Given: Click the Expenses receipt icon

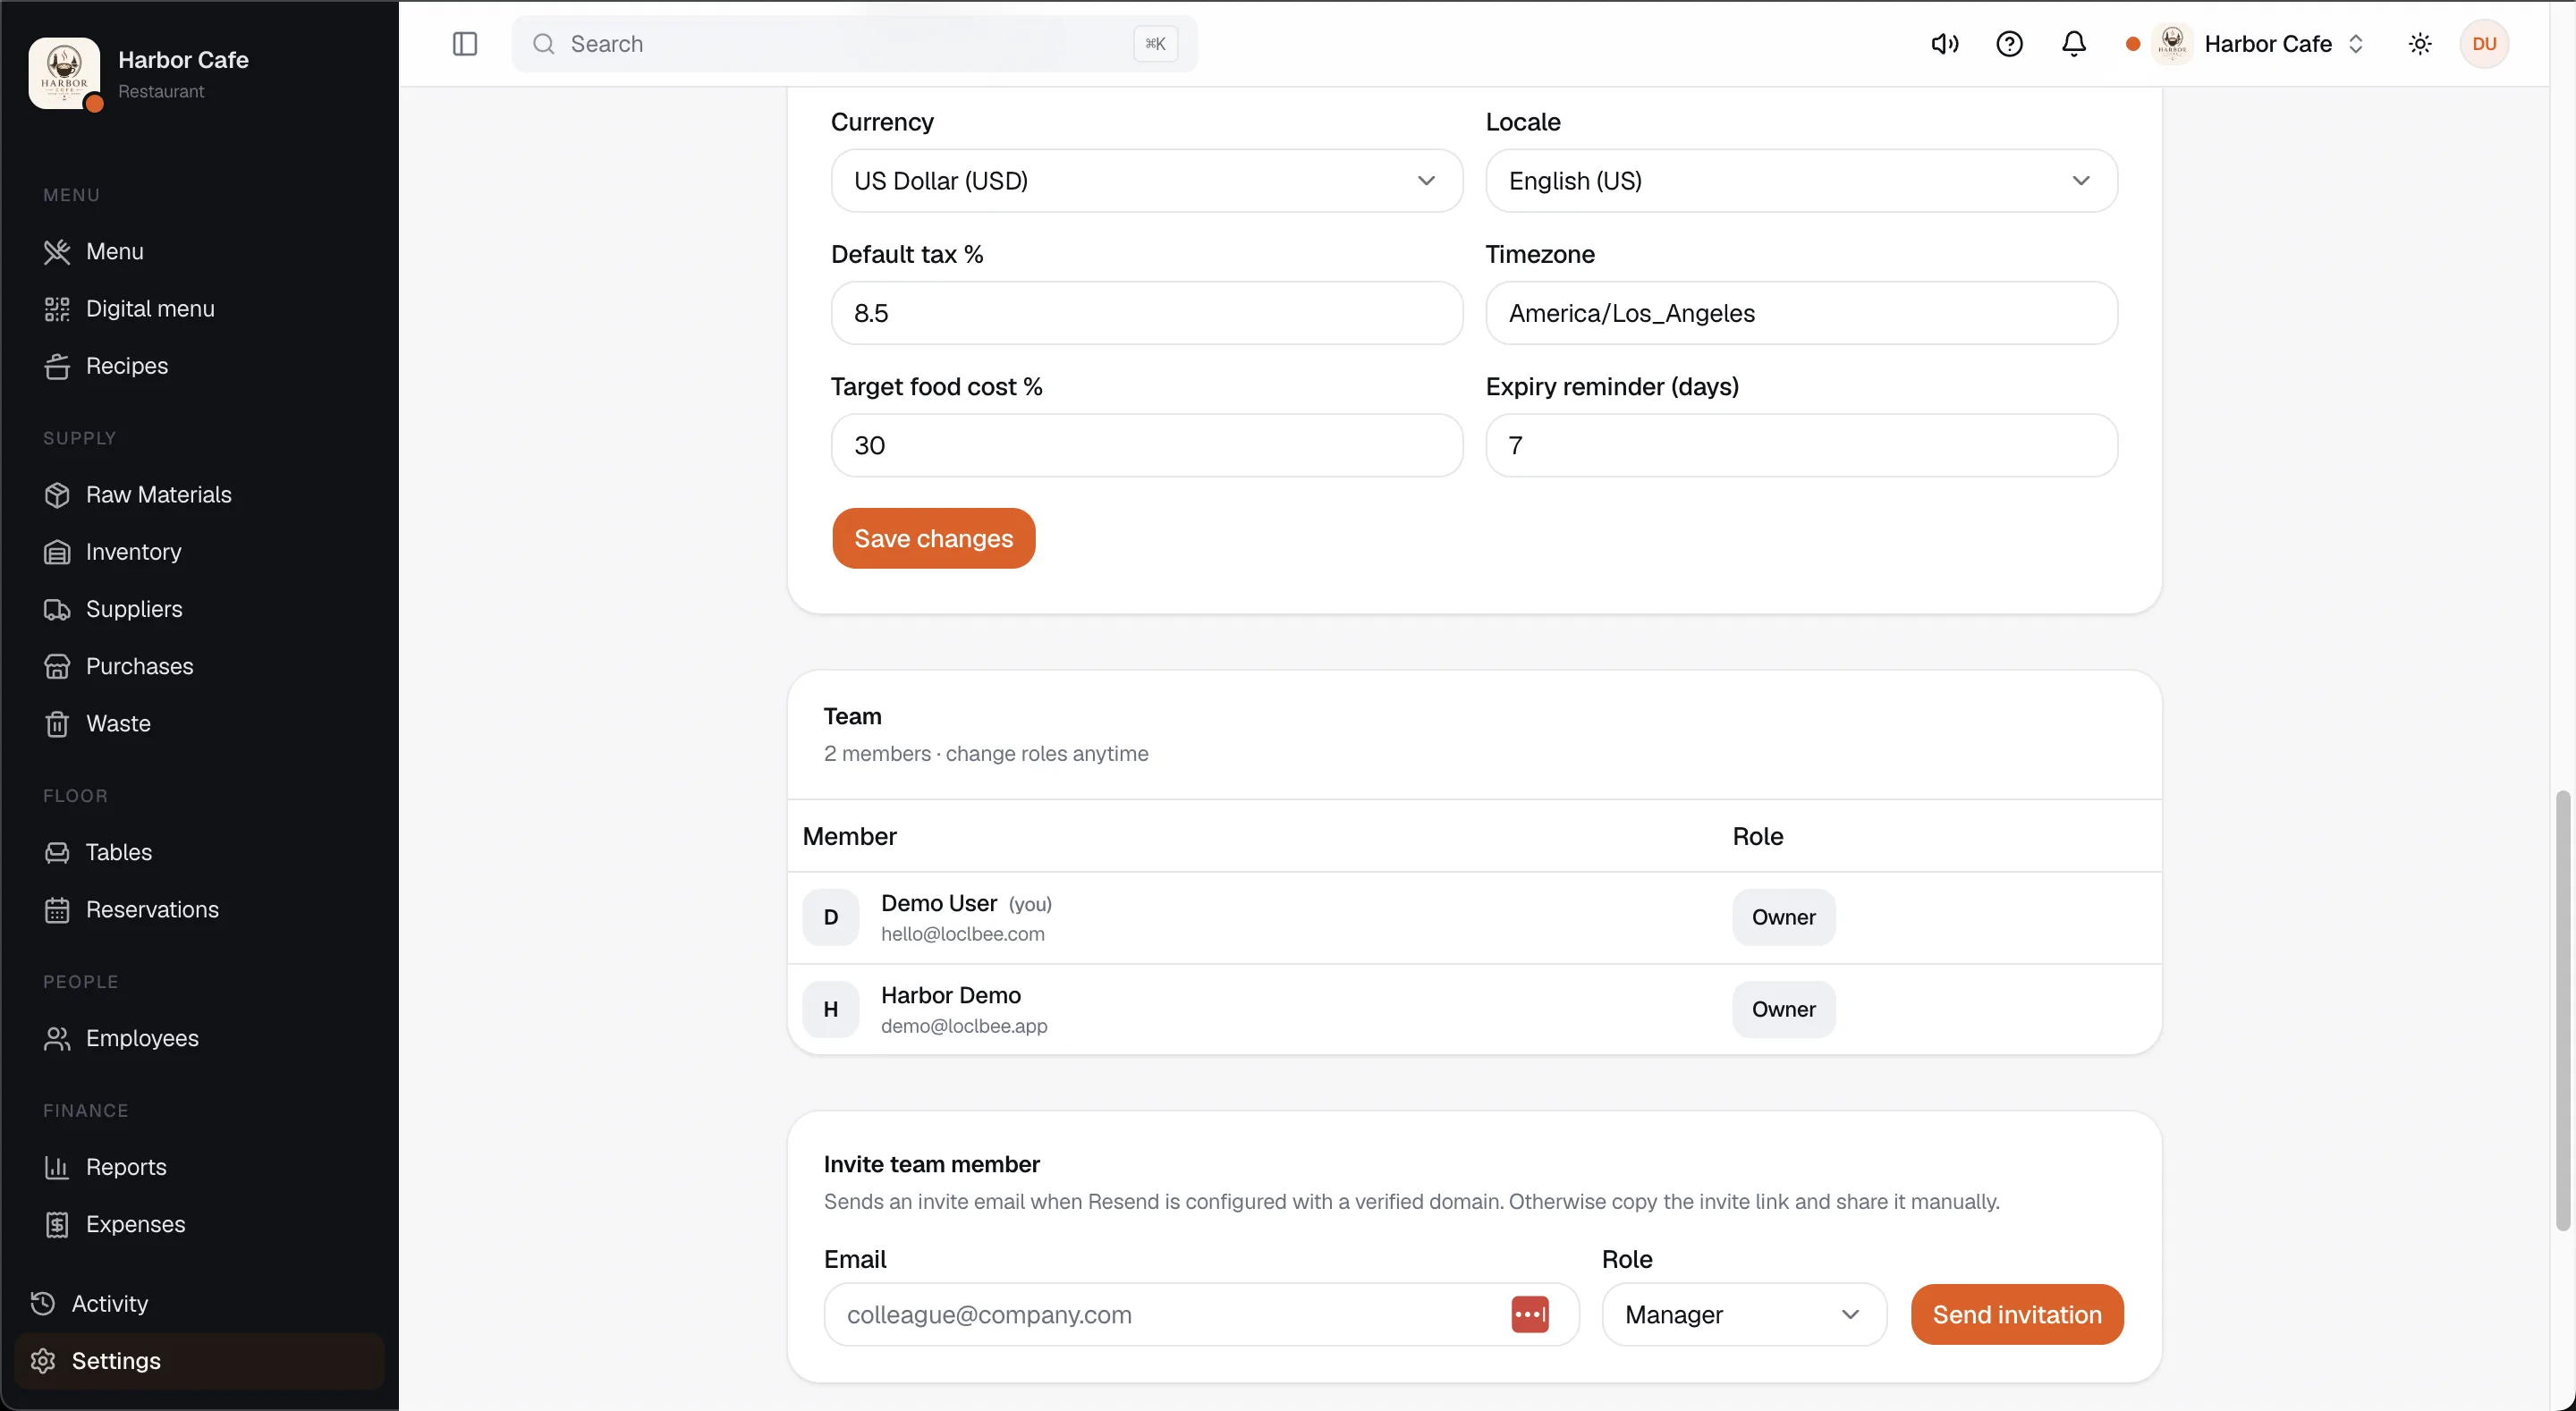Looking at the screenshot, I should coord(57,1224).
